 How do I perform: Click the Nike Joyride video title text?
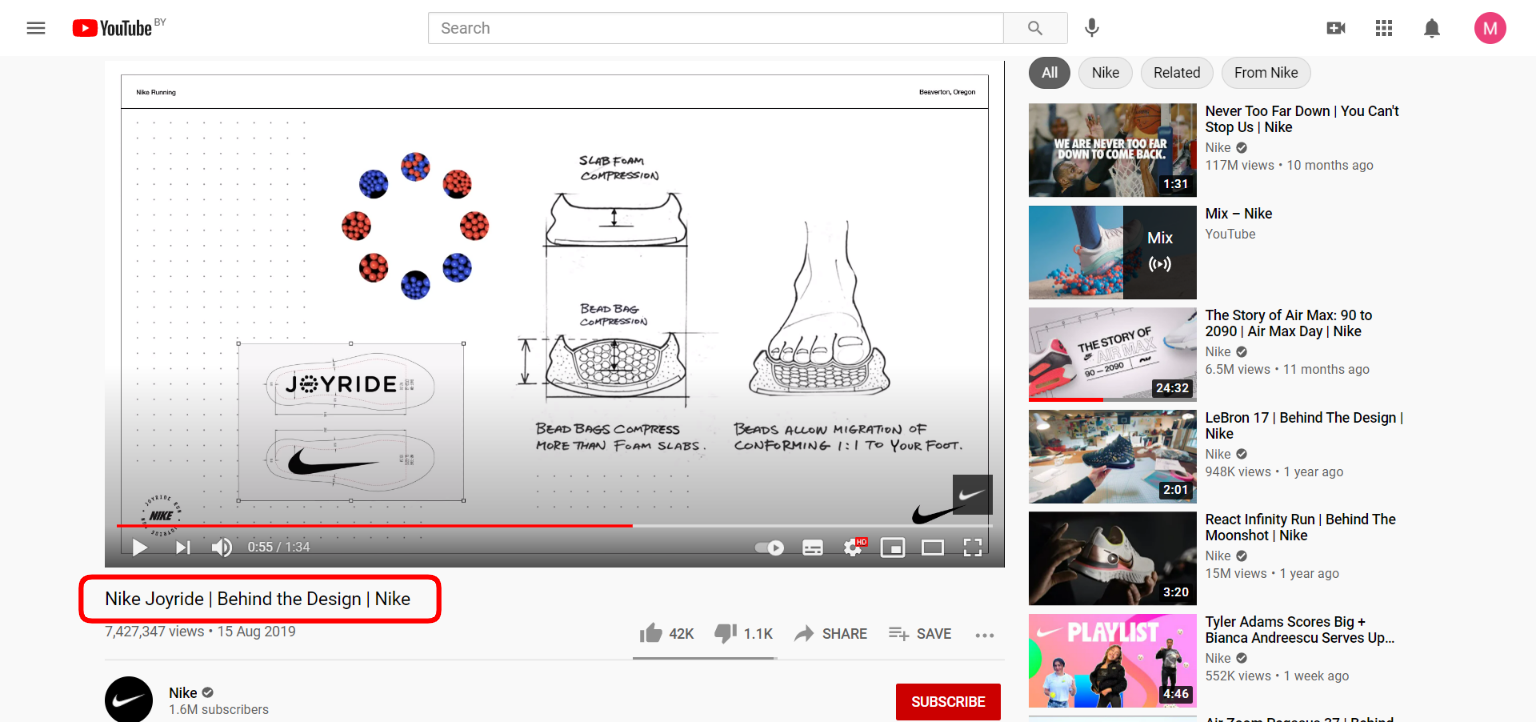(258, 599)
